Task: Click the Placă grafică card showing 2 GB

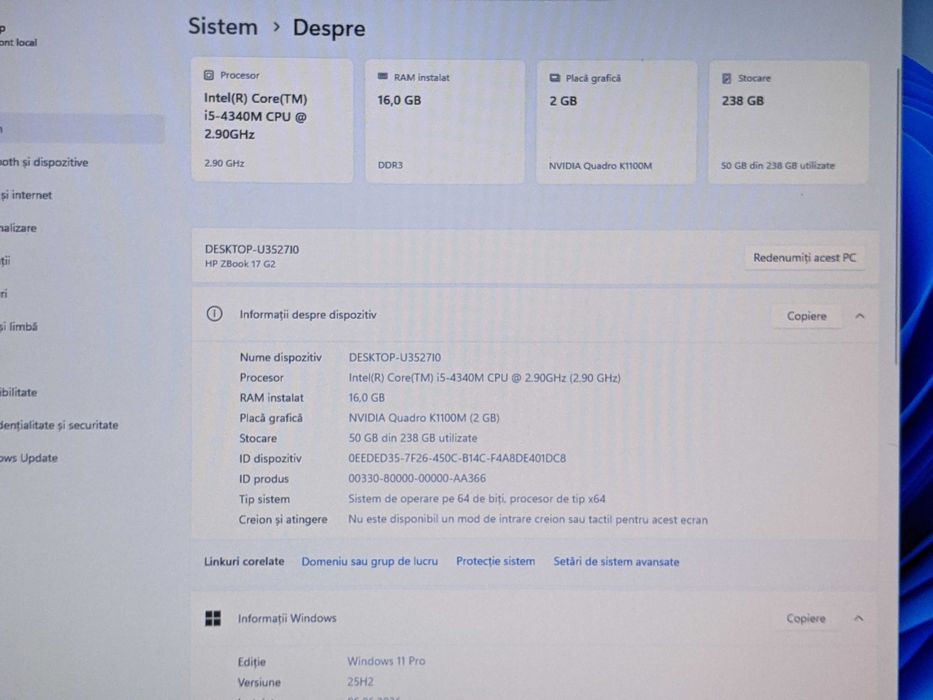Action: [x=616, y=122]
